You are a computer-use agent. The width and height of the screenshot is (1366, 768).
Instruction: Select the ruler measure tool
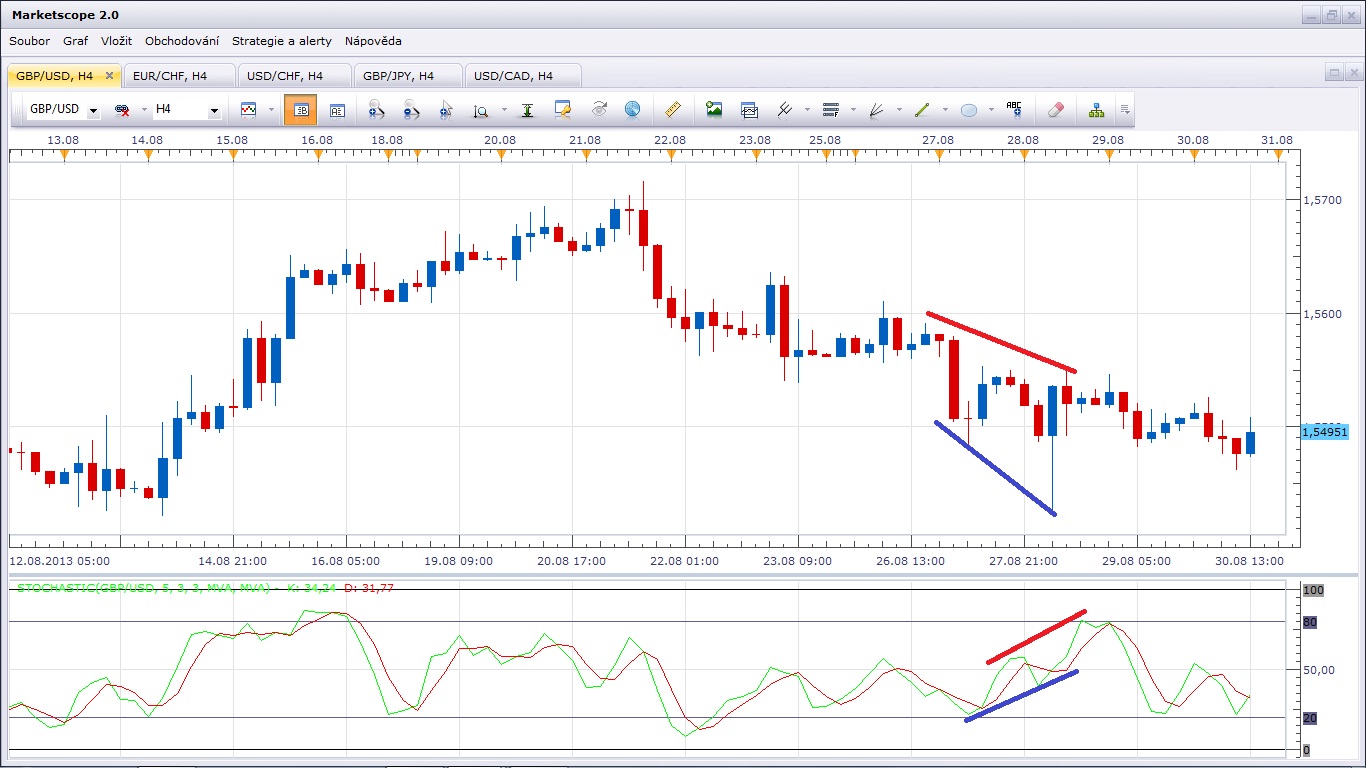point(673,110)
